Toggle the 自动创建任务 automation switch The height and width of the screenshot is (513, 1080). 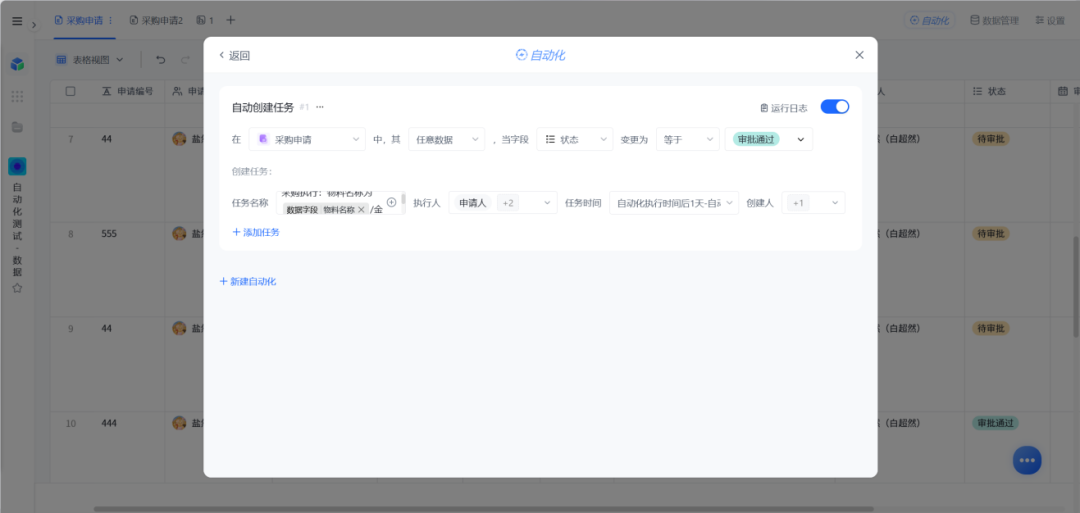point(834,107)
